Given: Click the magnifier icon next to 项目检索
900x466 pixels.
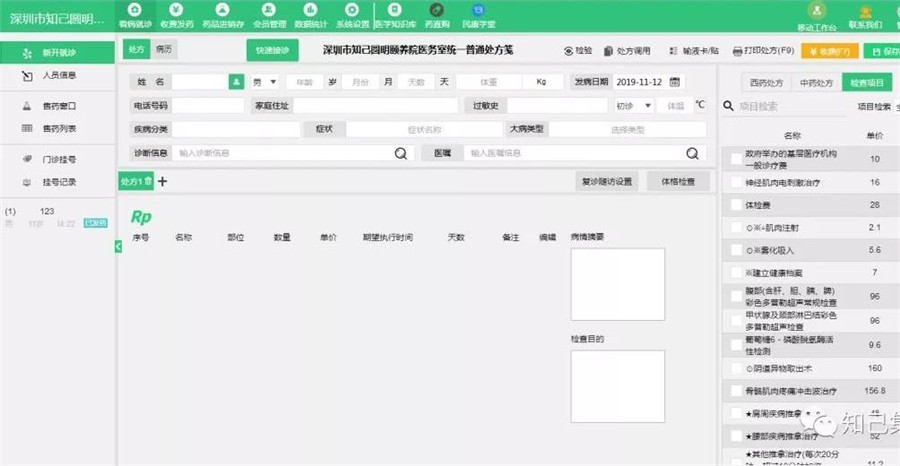Looking at the screenshot, I should pyautogui.click(x=728, y=106).
